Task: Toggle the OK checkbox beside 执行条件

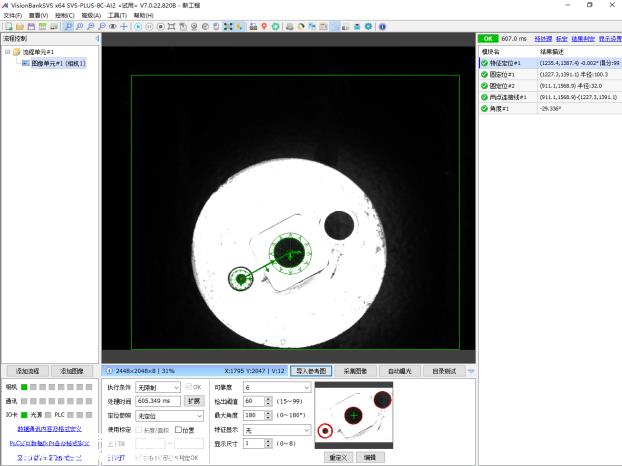Action: [188, 387]
